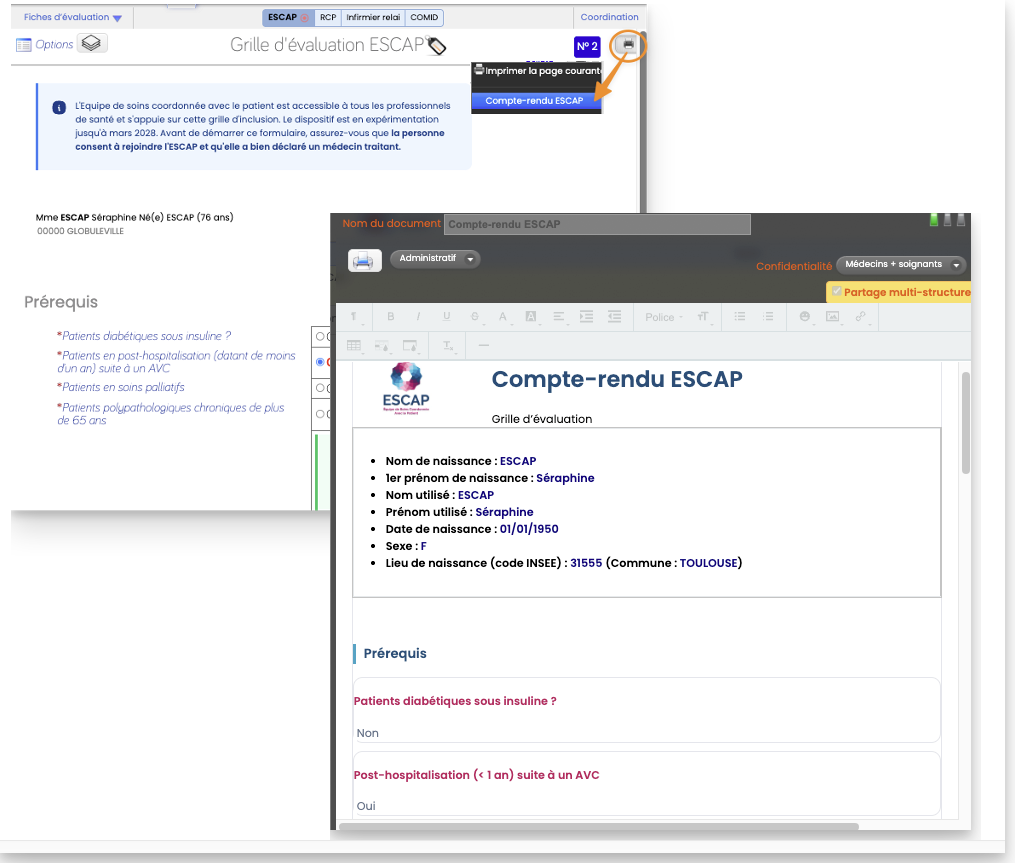
Task: Select radio for Patients polypathologiques chroniques
Action: point(320,414)
